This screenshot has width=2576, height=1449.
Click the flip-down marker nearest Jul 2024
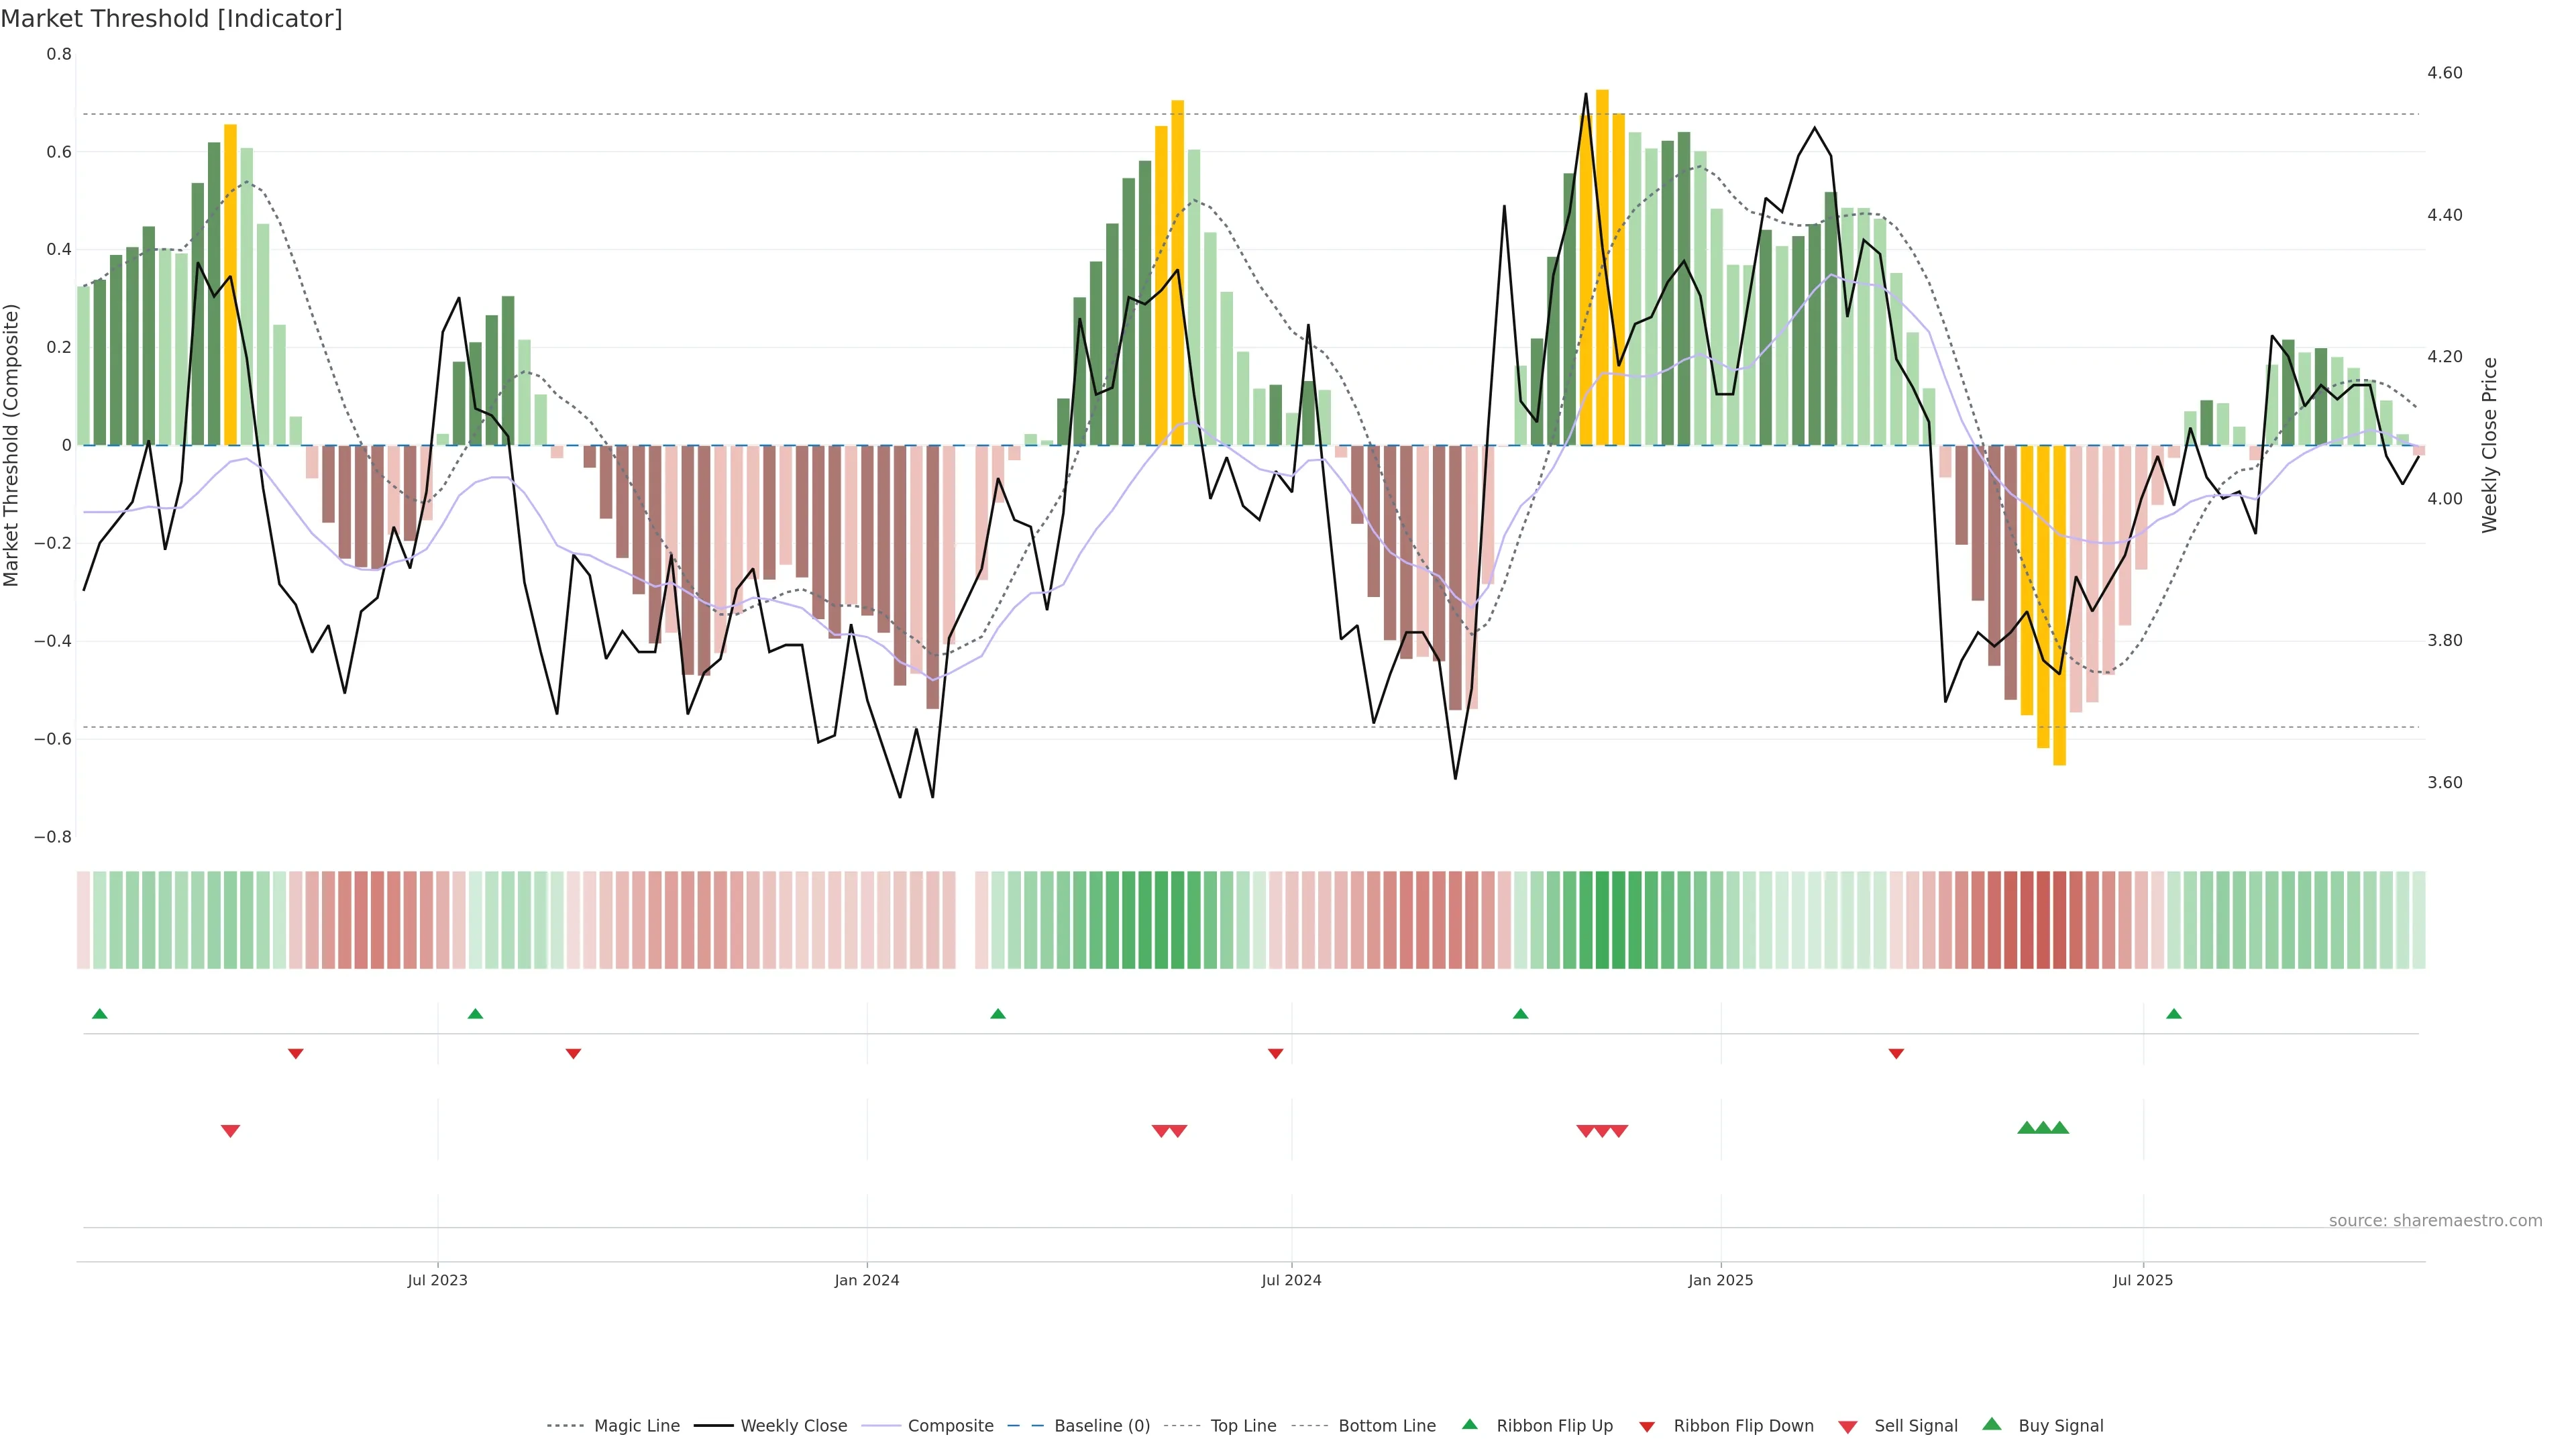point(1275,1054)
